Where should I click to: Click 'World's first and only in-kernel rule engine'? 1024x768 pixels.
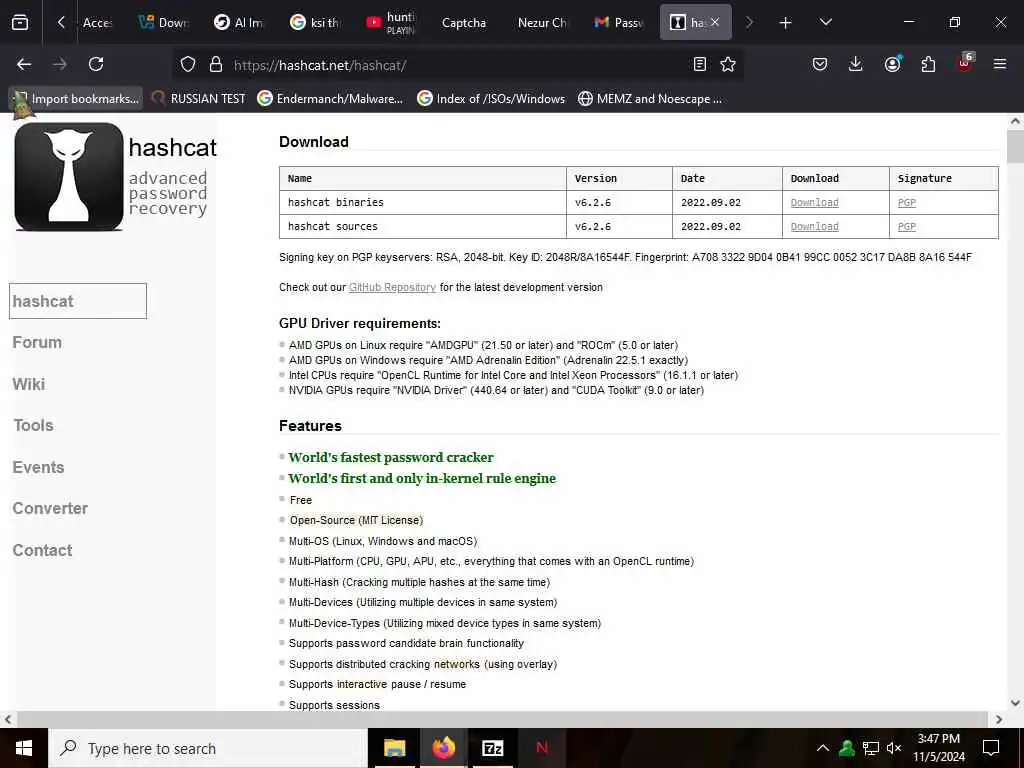[x=422, y=478]
